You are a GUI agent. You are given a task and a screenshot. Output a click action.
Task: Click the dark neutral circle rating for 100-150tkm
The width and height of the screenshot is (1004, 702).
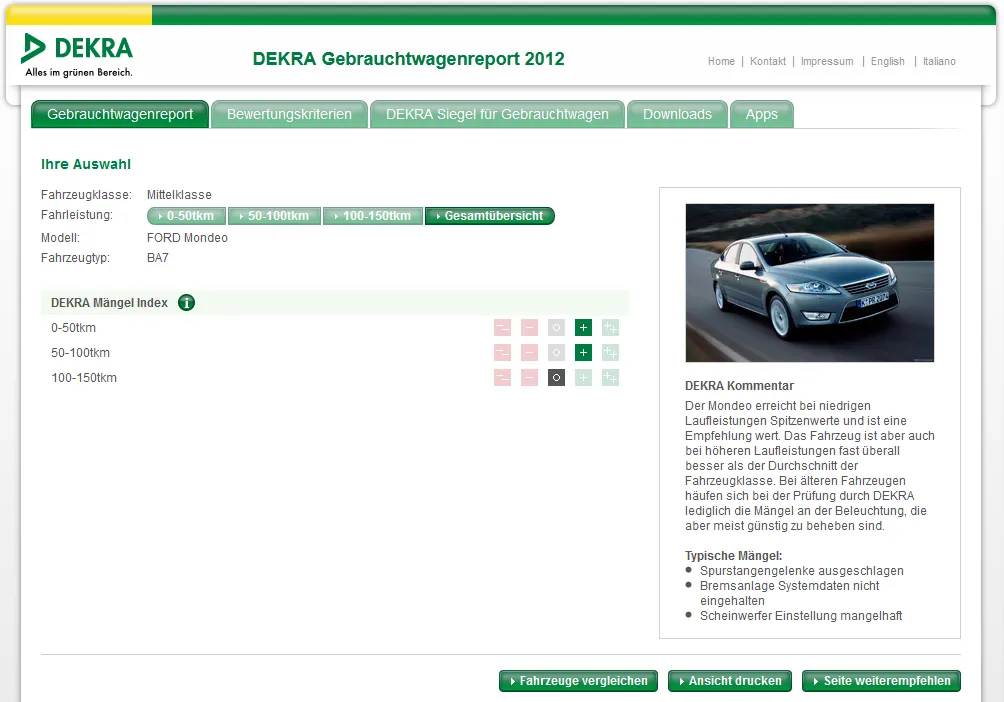pos(557,378)
